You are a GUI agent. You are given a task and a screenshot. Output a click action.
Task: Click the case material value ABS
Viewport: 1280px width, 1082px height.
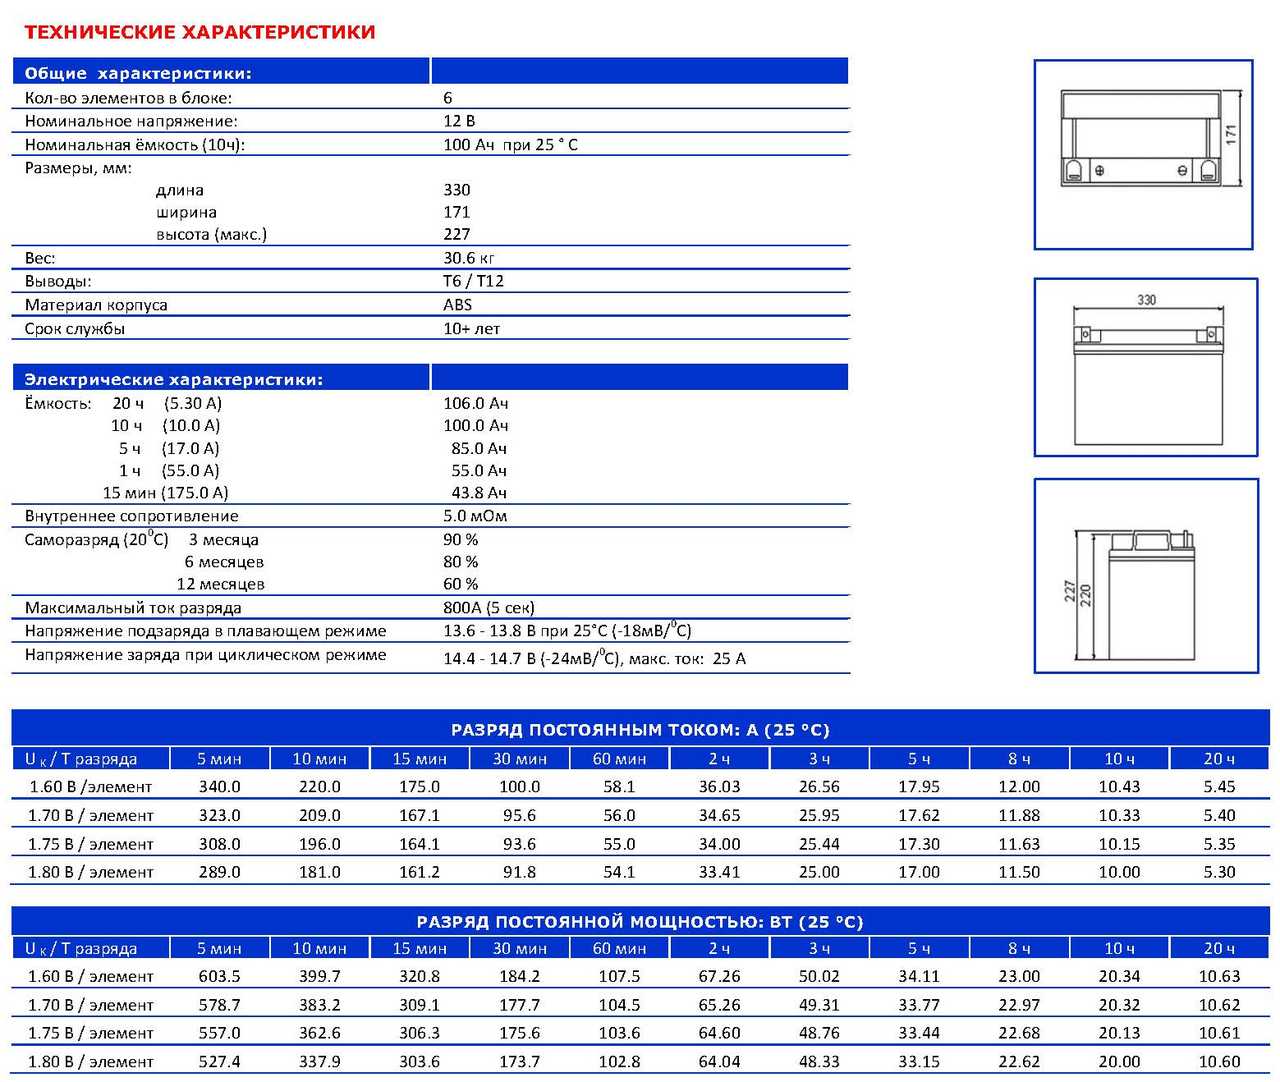[458, 305]
